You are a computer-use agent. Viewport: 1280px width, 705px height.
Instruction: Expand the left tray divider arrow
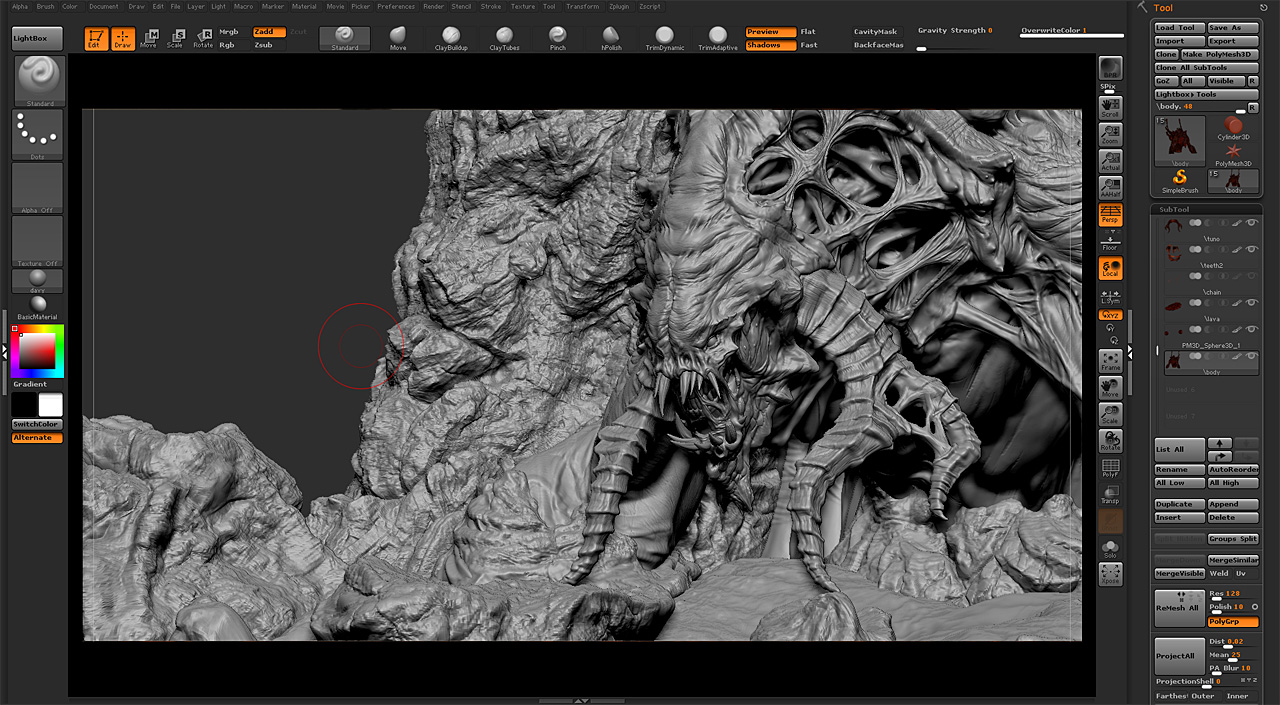tap(4, 352)
